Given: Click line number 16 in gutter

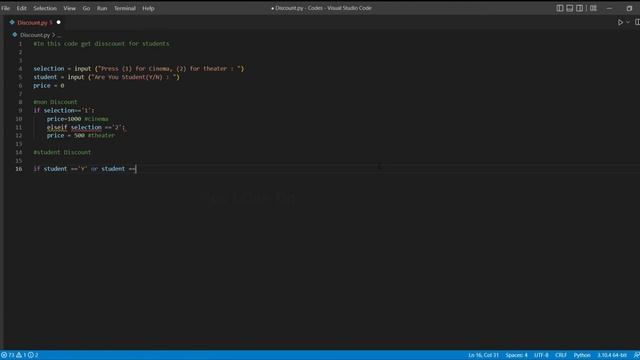Looking at the screenshot, I should coord(19,169).
